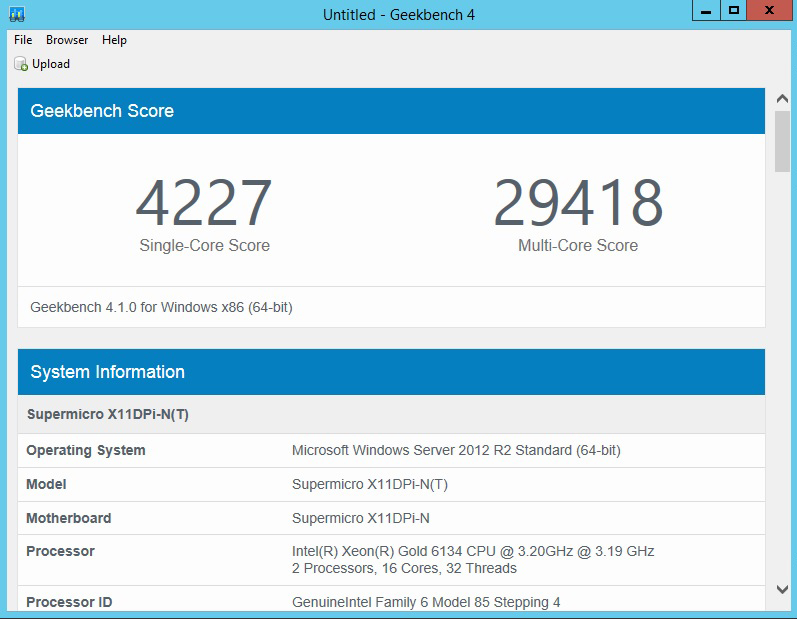Image resolution: width=797 pixels, height=619 pixels.
Task: Click the Geekbench 4.1.0 version text
Action: click(161, 307)
